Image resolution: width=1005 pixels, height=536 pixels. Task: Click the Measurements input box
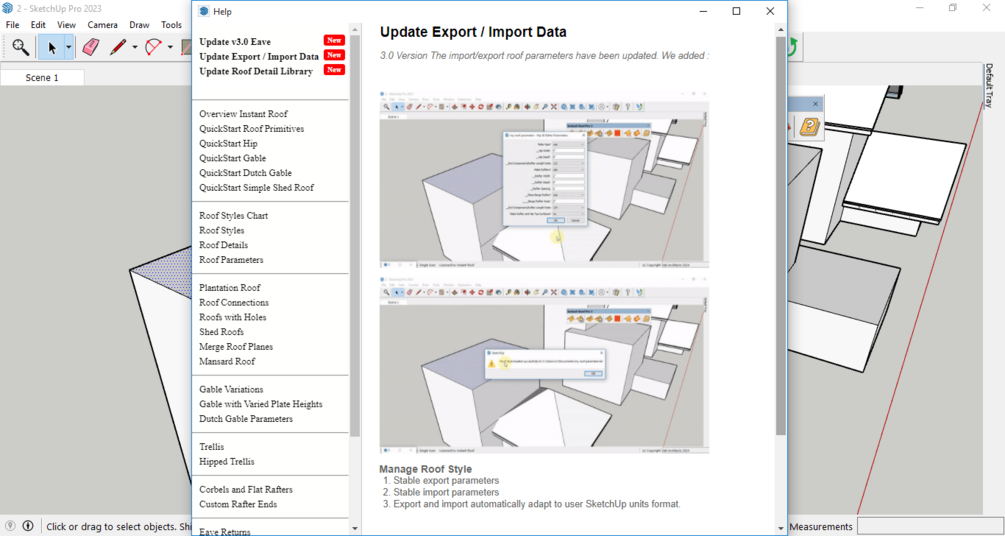(x=930, y=526)
